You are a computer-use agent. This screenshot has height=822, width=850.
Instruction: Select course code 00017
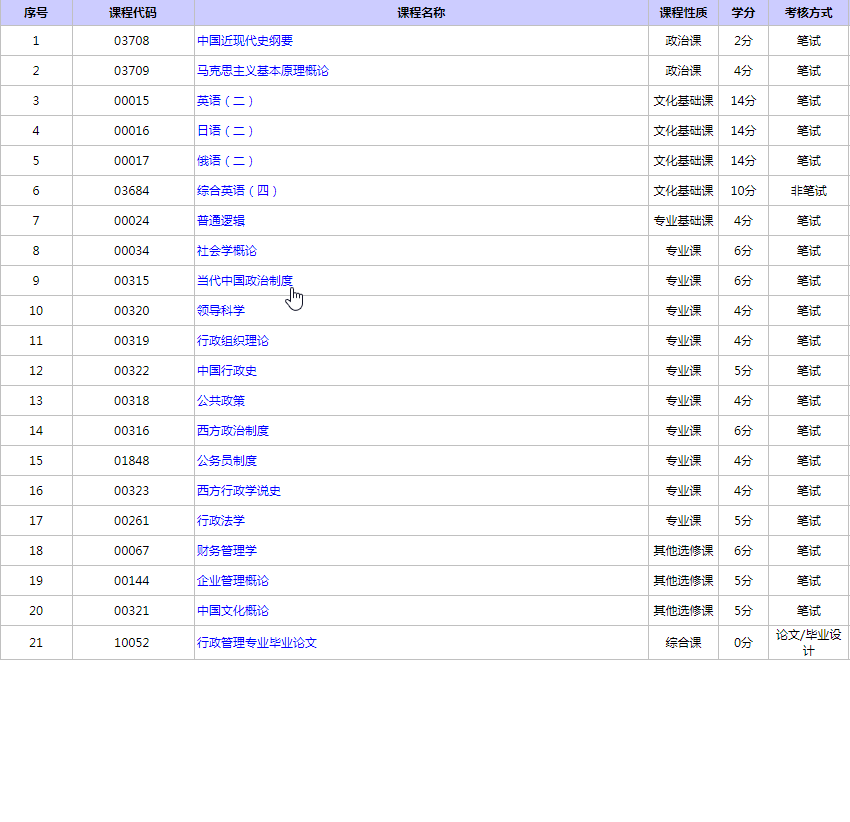(x=132, y=160)
